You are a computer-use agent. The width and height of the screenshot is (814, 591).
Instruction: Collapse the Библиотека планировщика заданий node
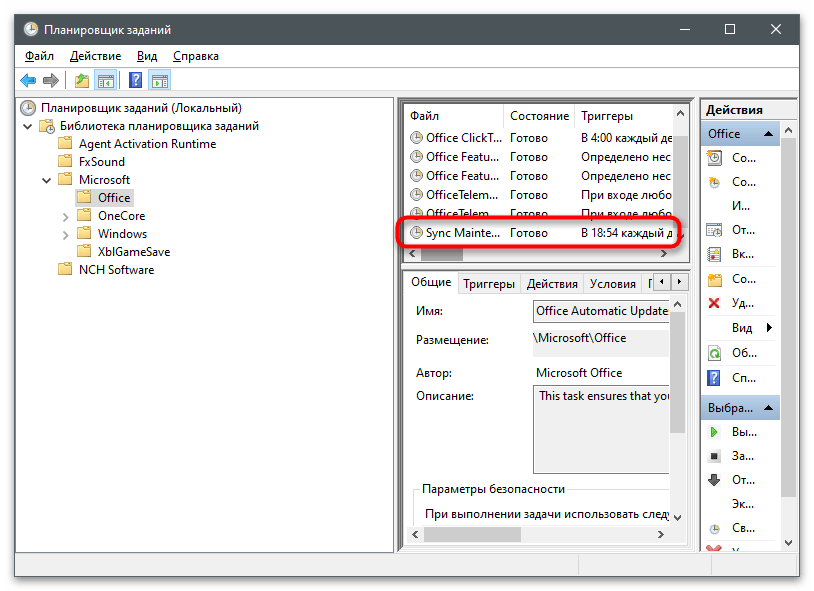coord(28,126)
